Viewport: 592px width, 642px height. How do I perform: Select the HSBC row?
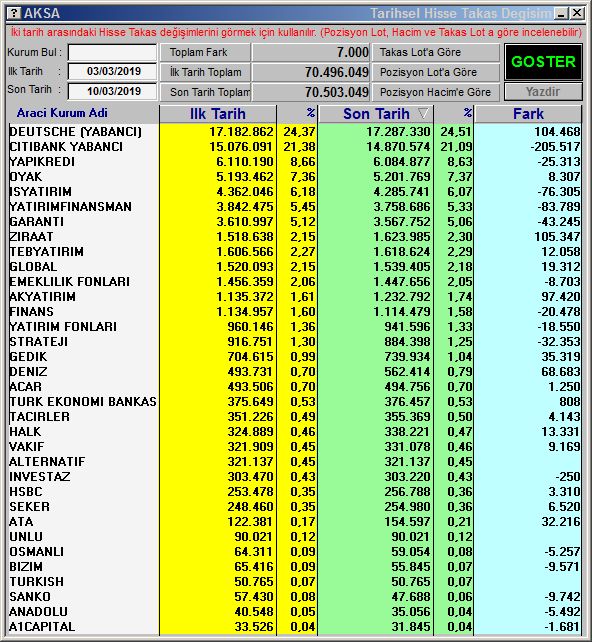click(295, 492)
